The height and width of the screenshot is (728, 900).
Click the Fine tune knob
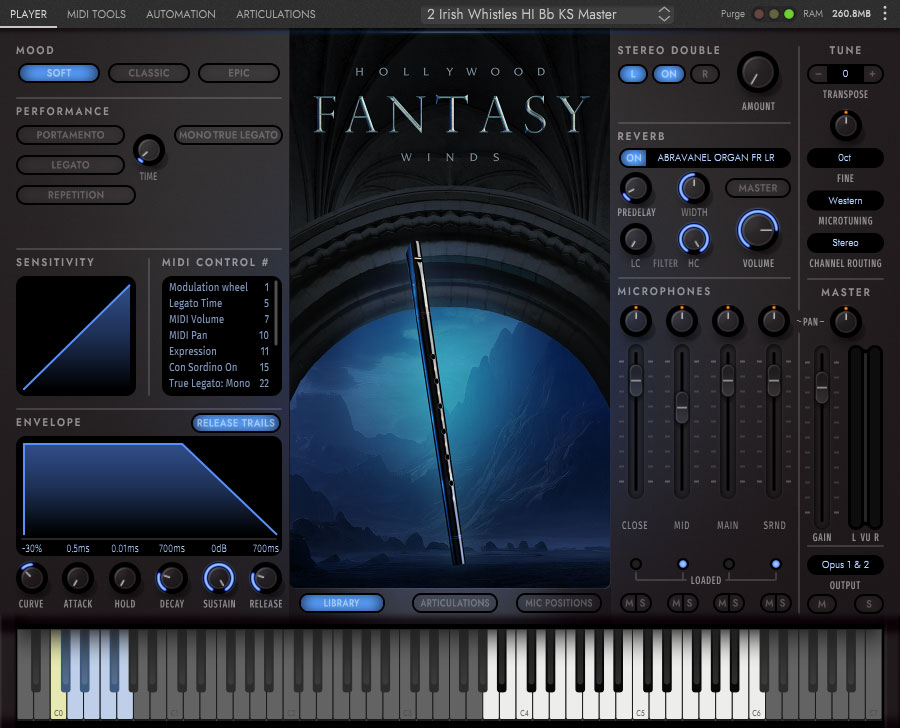[845, 125]
